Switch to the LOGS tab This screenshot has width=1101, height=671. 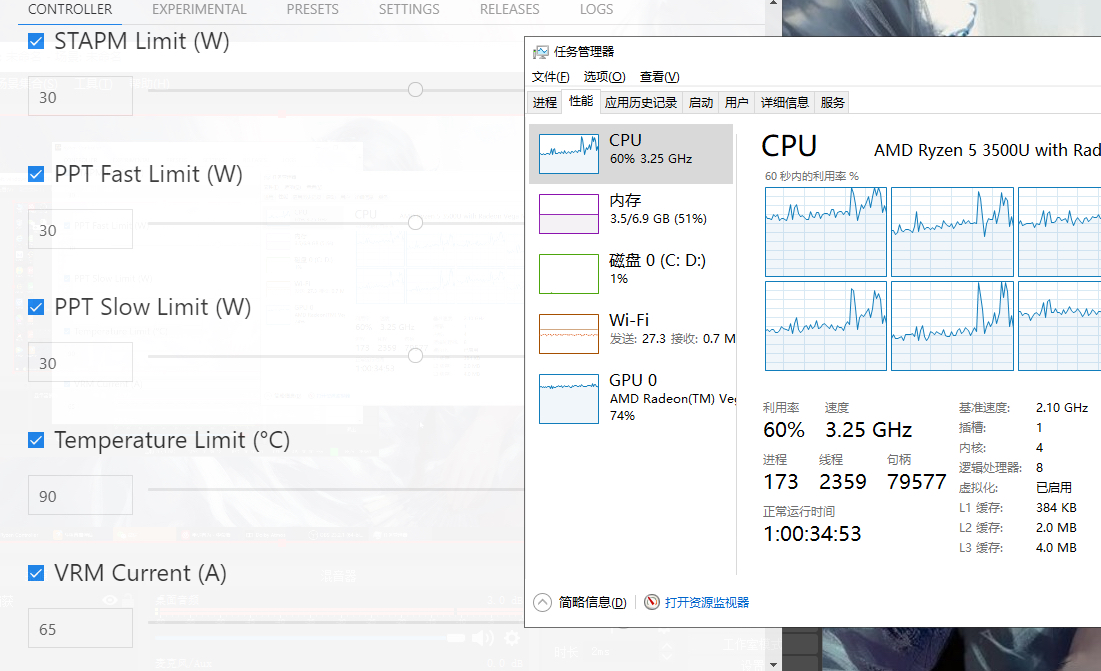coord(596,9)
